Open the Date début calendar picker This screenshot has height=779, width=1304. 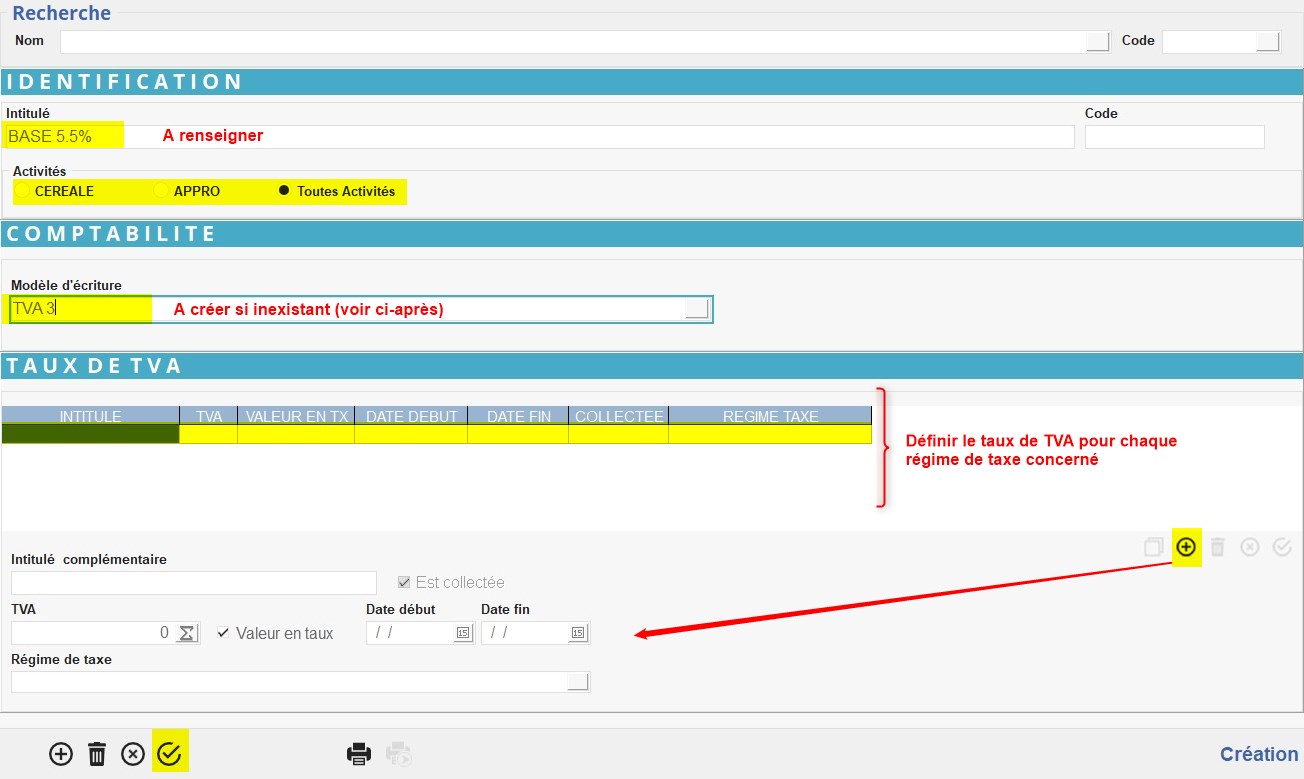pyautogui.click(x=462, y=633)
